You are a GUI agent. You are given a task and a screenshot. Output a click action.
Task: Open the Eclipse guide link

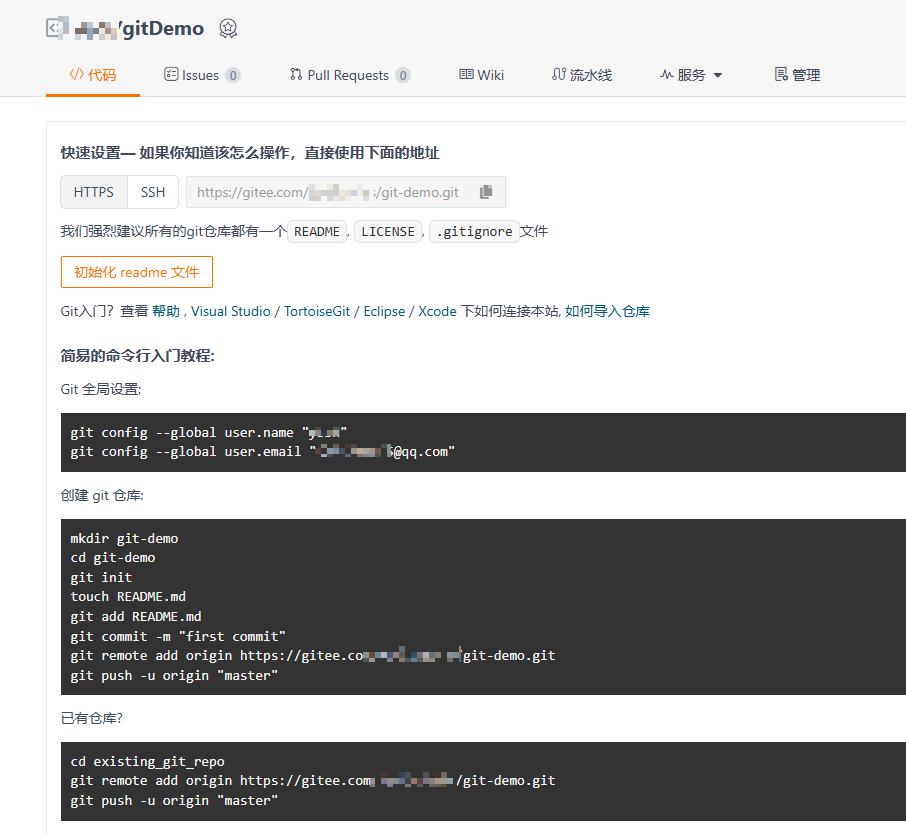tap(384, 312)
